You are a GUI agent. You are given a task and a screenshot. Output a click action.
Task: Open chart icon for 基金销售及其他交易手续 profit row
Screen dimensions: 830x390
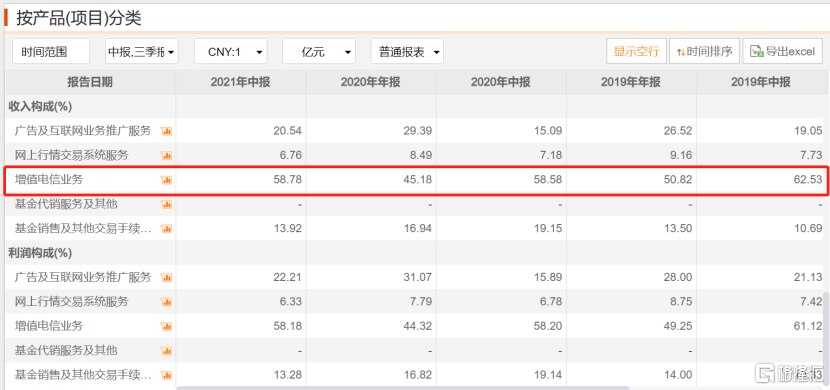(x=166, y=375)
